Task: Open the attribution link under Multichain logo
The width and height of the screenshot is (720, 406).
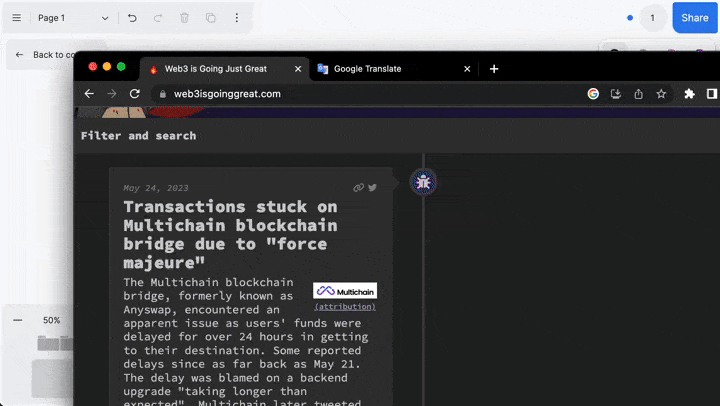Action: (x=345, y=307)
